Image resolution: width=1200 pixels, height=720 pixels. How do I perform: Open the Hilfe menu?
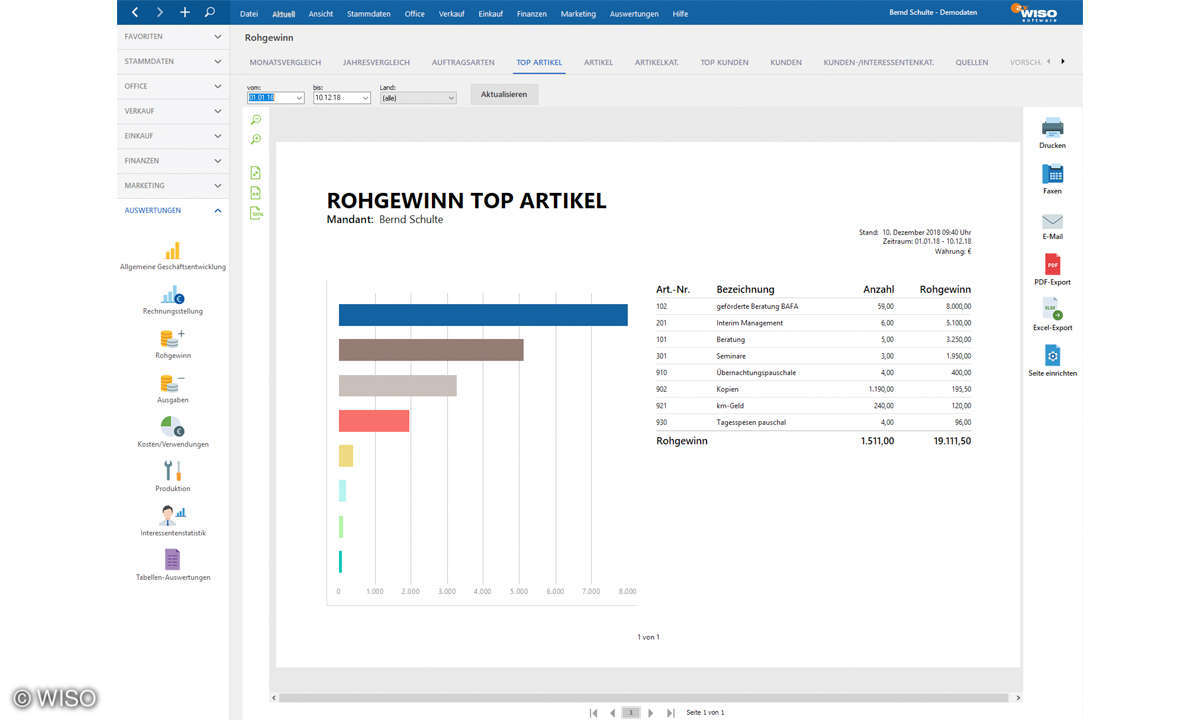(680, 14)
